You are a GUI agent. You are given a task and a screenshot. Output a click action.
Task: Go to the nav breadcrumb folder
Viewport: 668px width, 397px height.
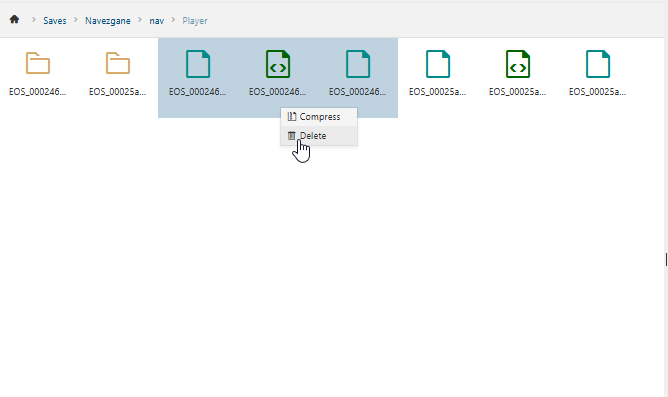(156, 20)
